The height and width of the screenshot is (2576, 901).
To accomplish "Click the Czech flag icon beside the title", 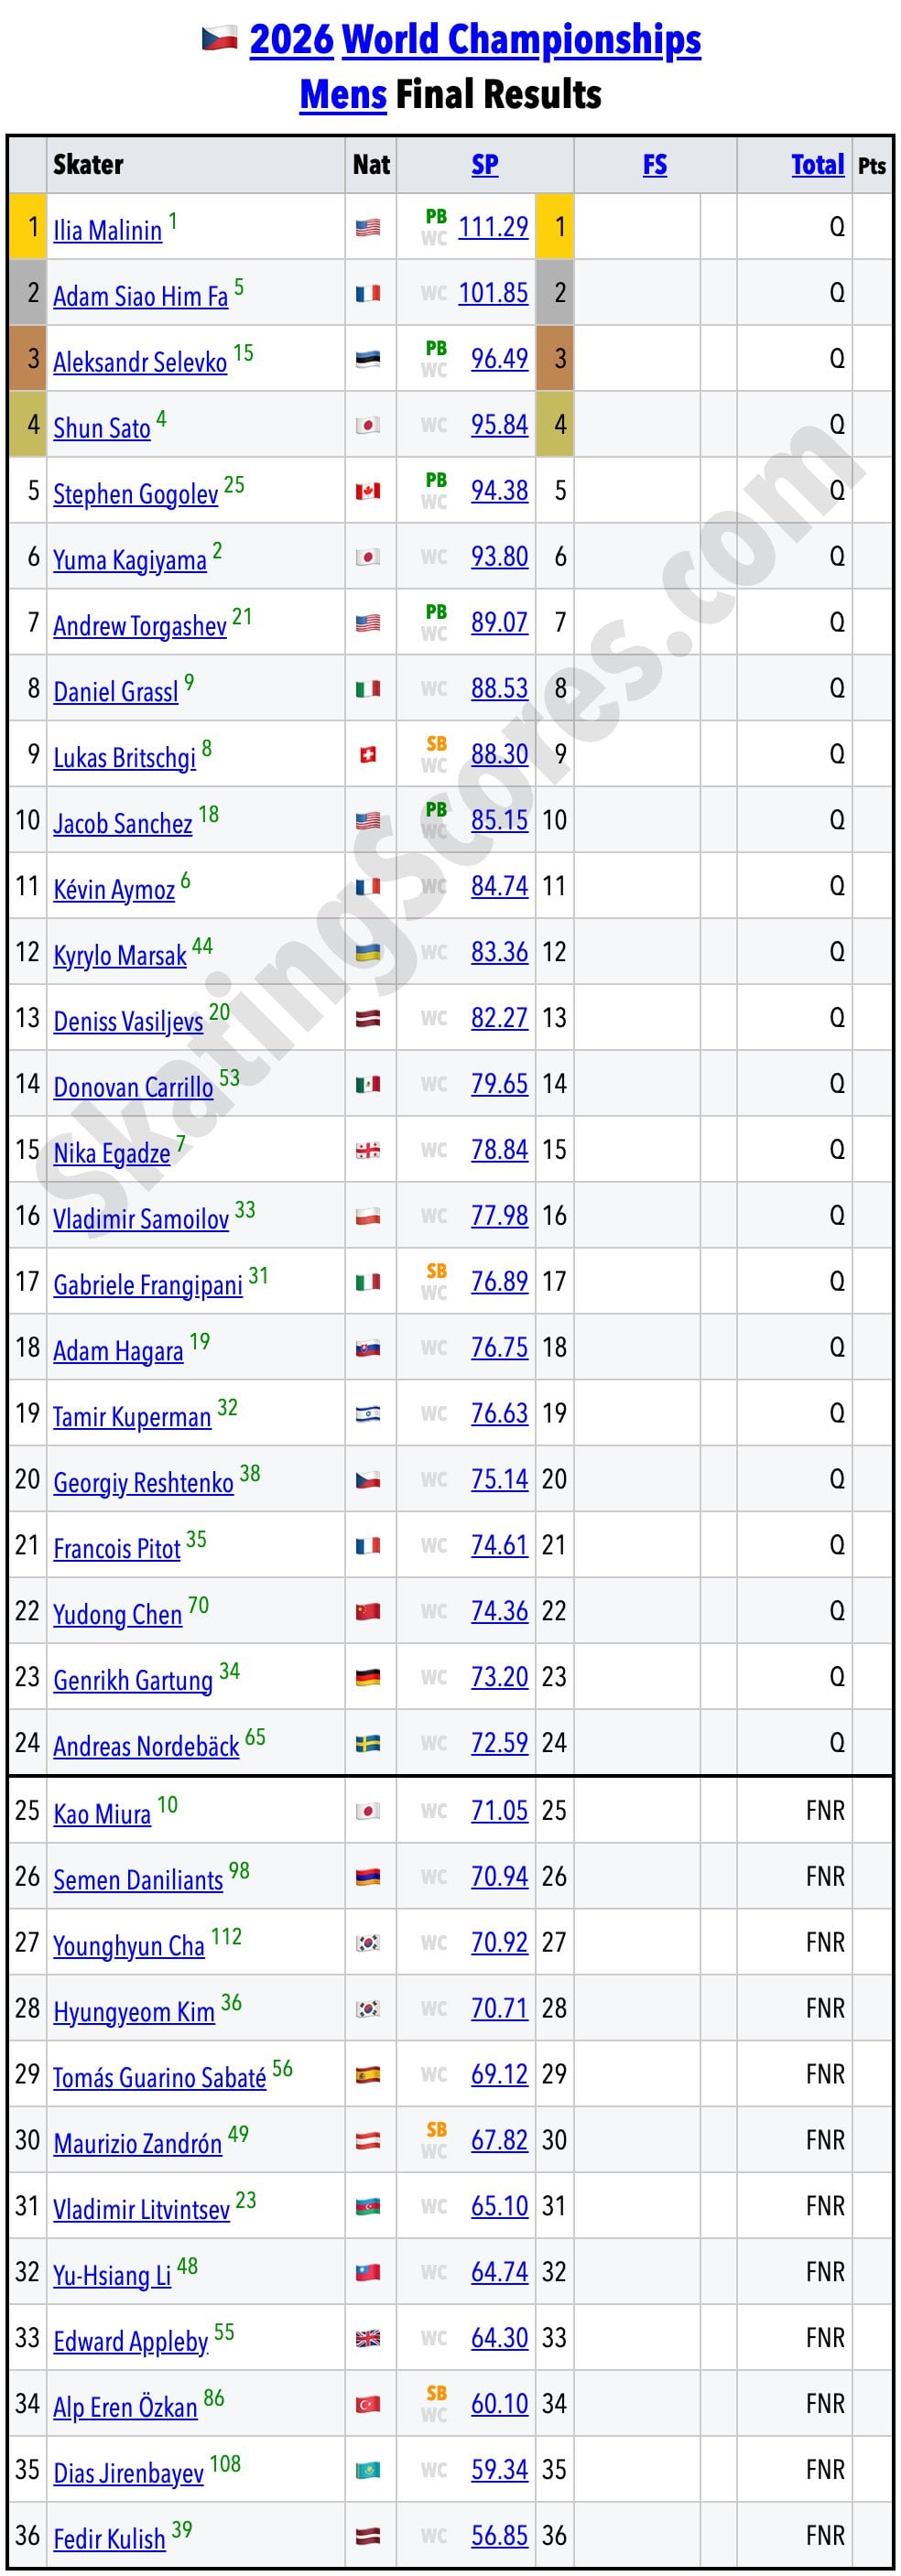I will (219, 39).
